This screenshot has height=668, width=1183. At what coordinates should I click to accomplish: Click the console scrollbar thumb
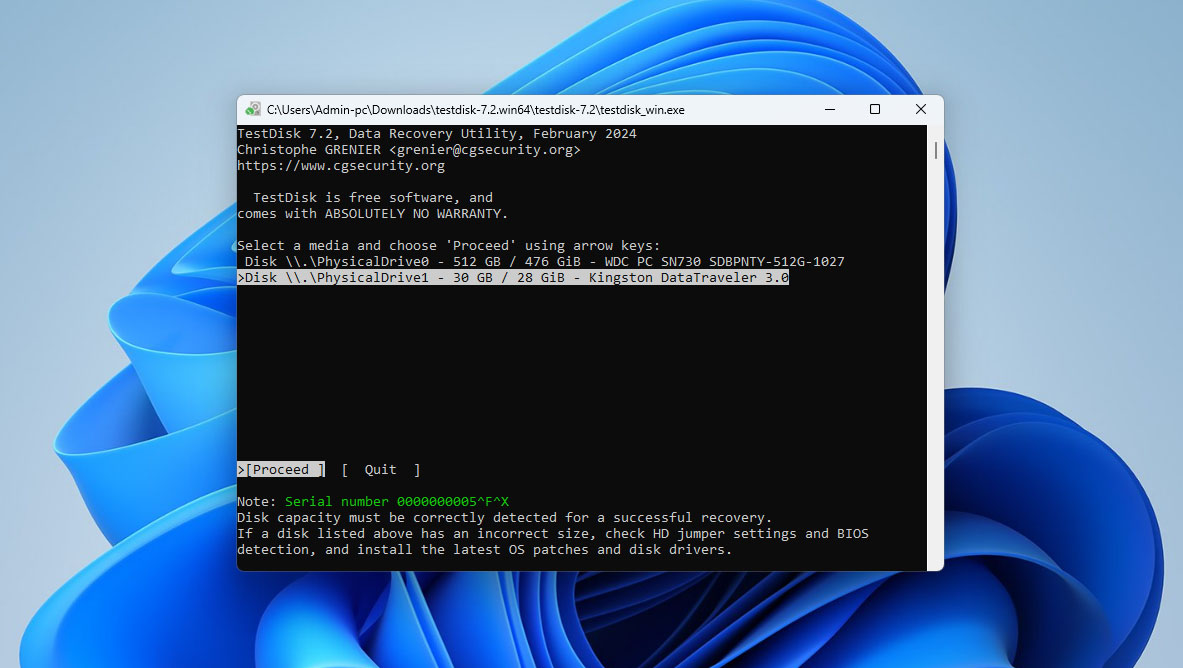[935, 150]
